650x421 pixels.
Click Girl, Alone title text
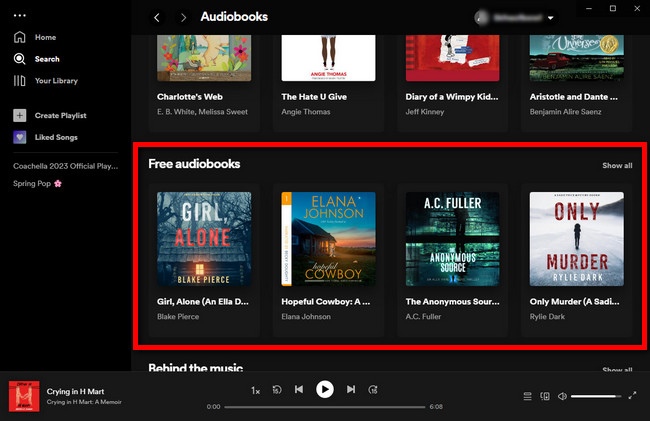point(203,302)
